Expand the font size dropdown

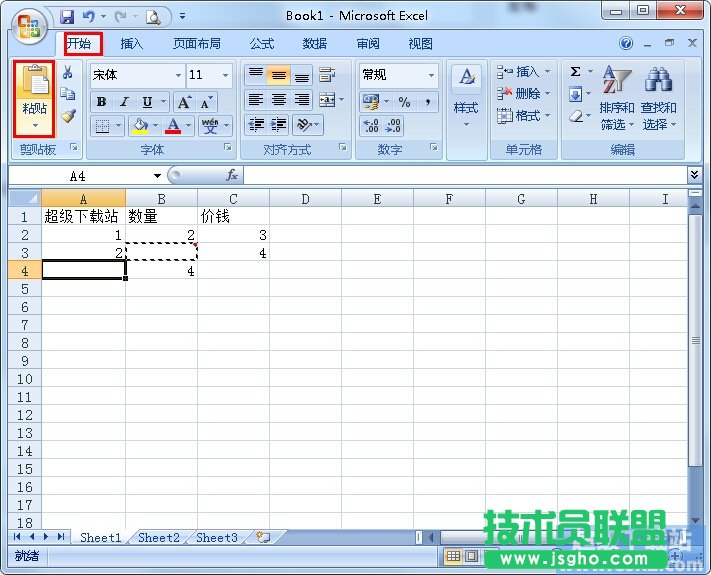click(225, 75)
